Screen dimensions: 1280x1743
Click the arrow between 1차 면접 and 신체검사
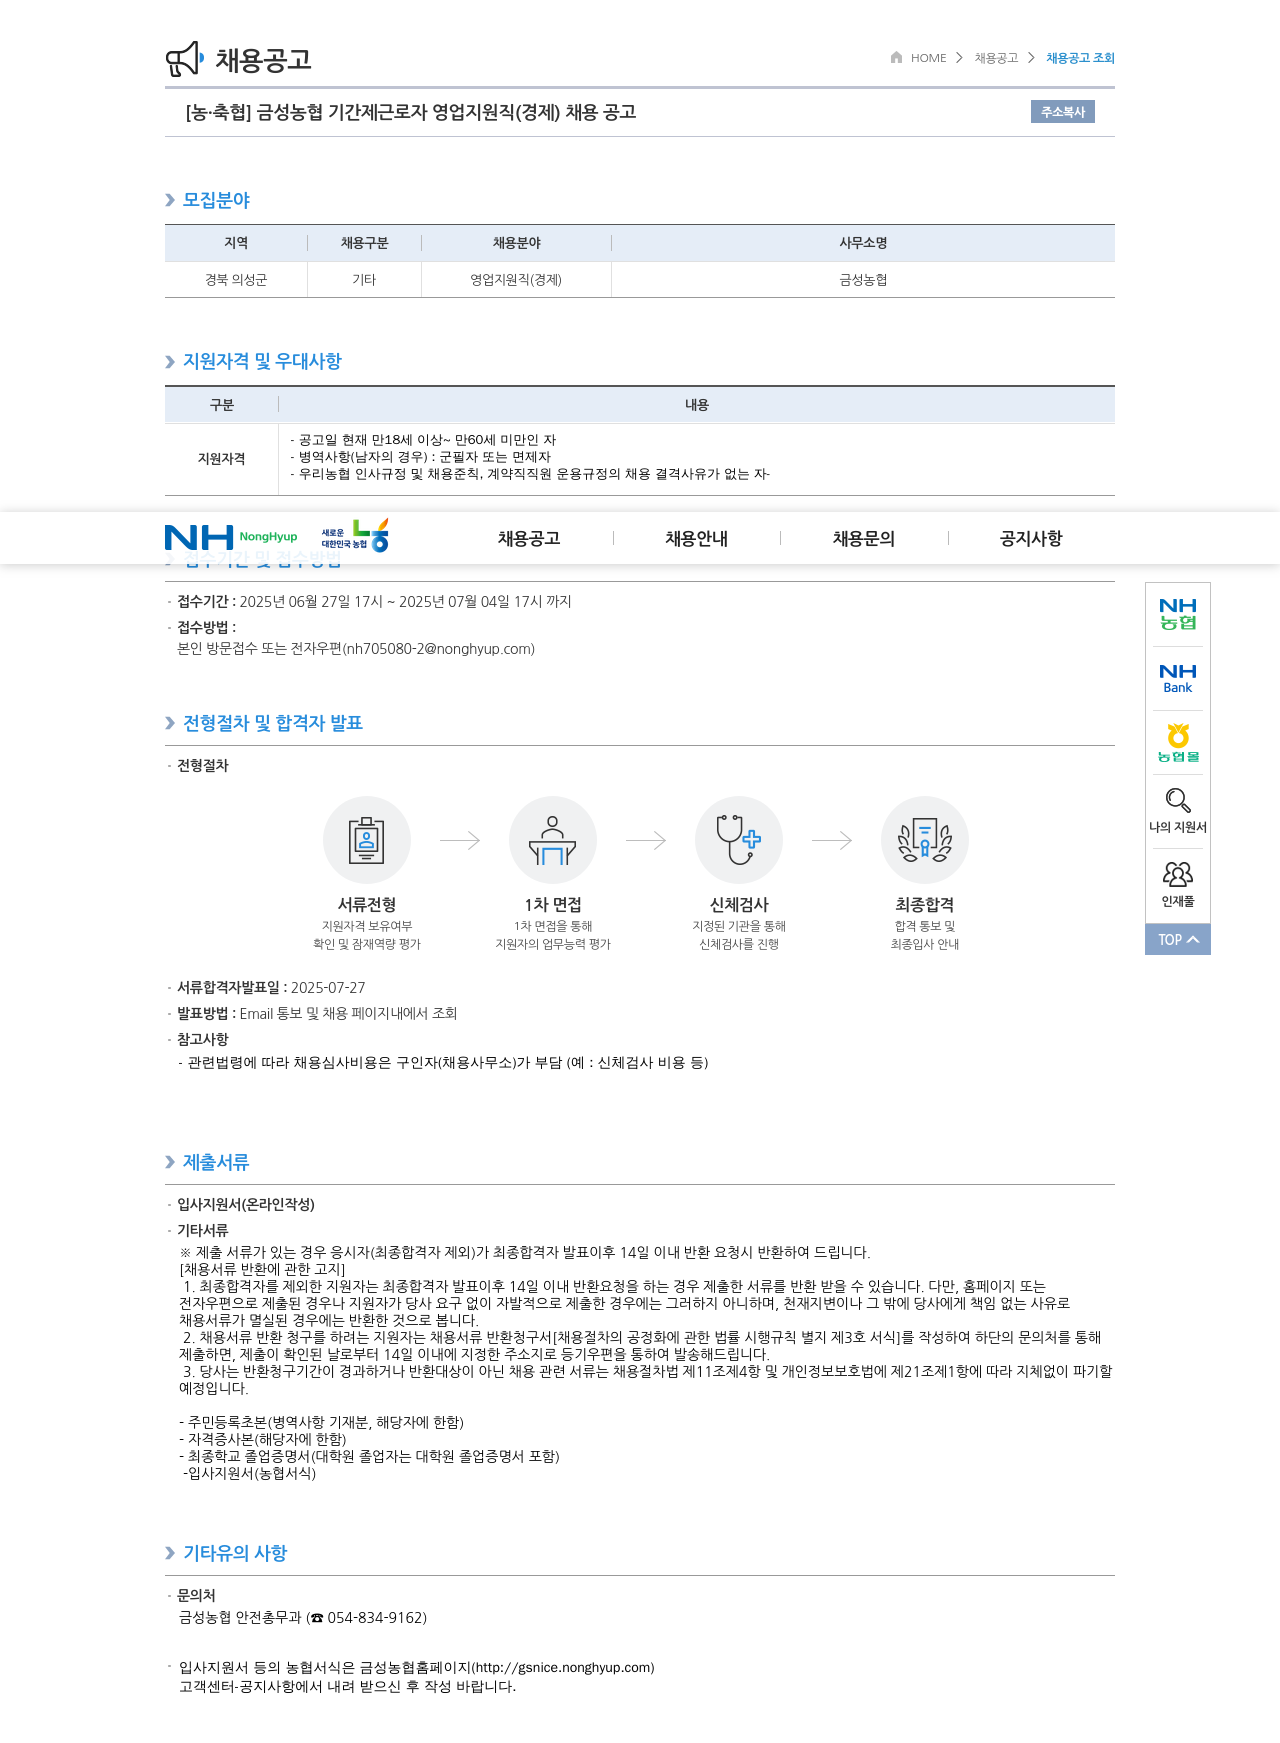point(646,840)
